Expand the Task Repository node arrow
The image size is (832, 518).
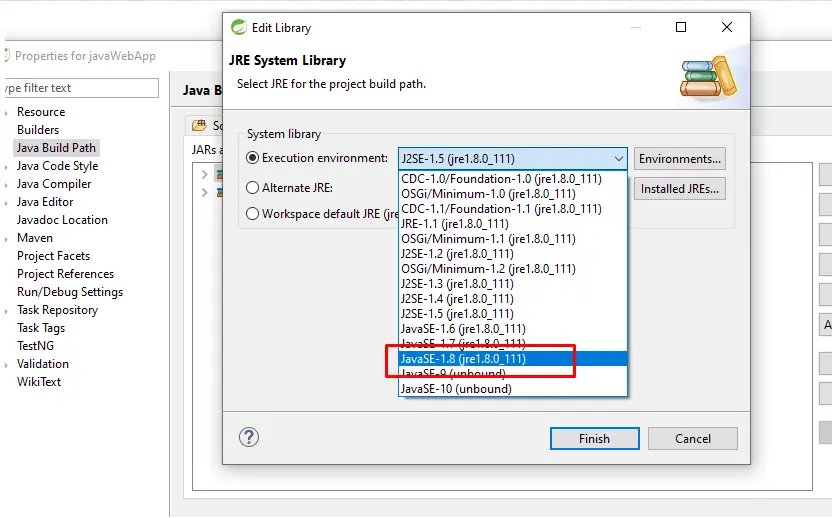point(6,311)
